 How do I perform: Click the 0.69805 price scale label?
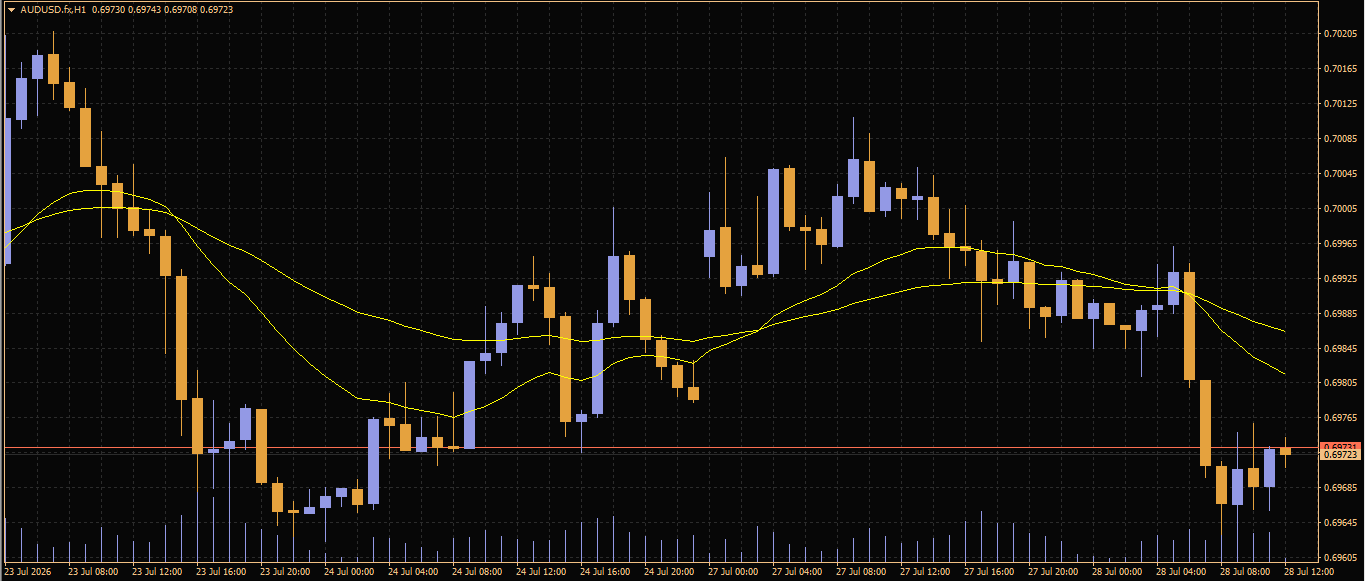[x=1339, y=383]
